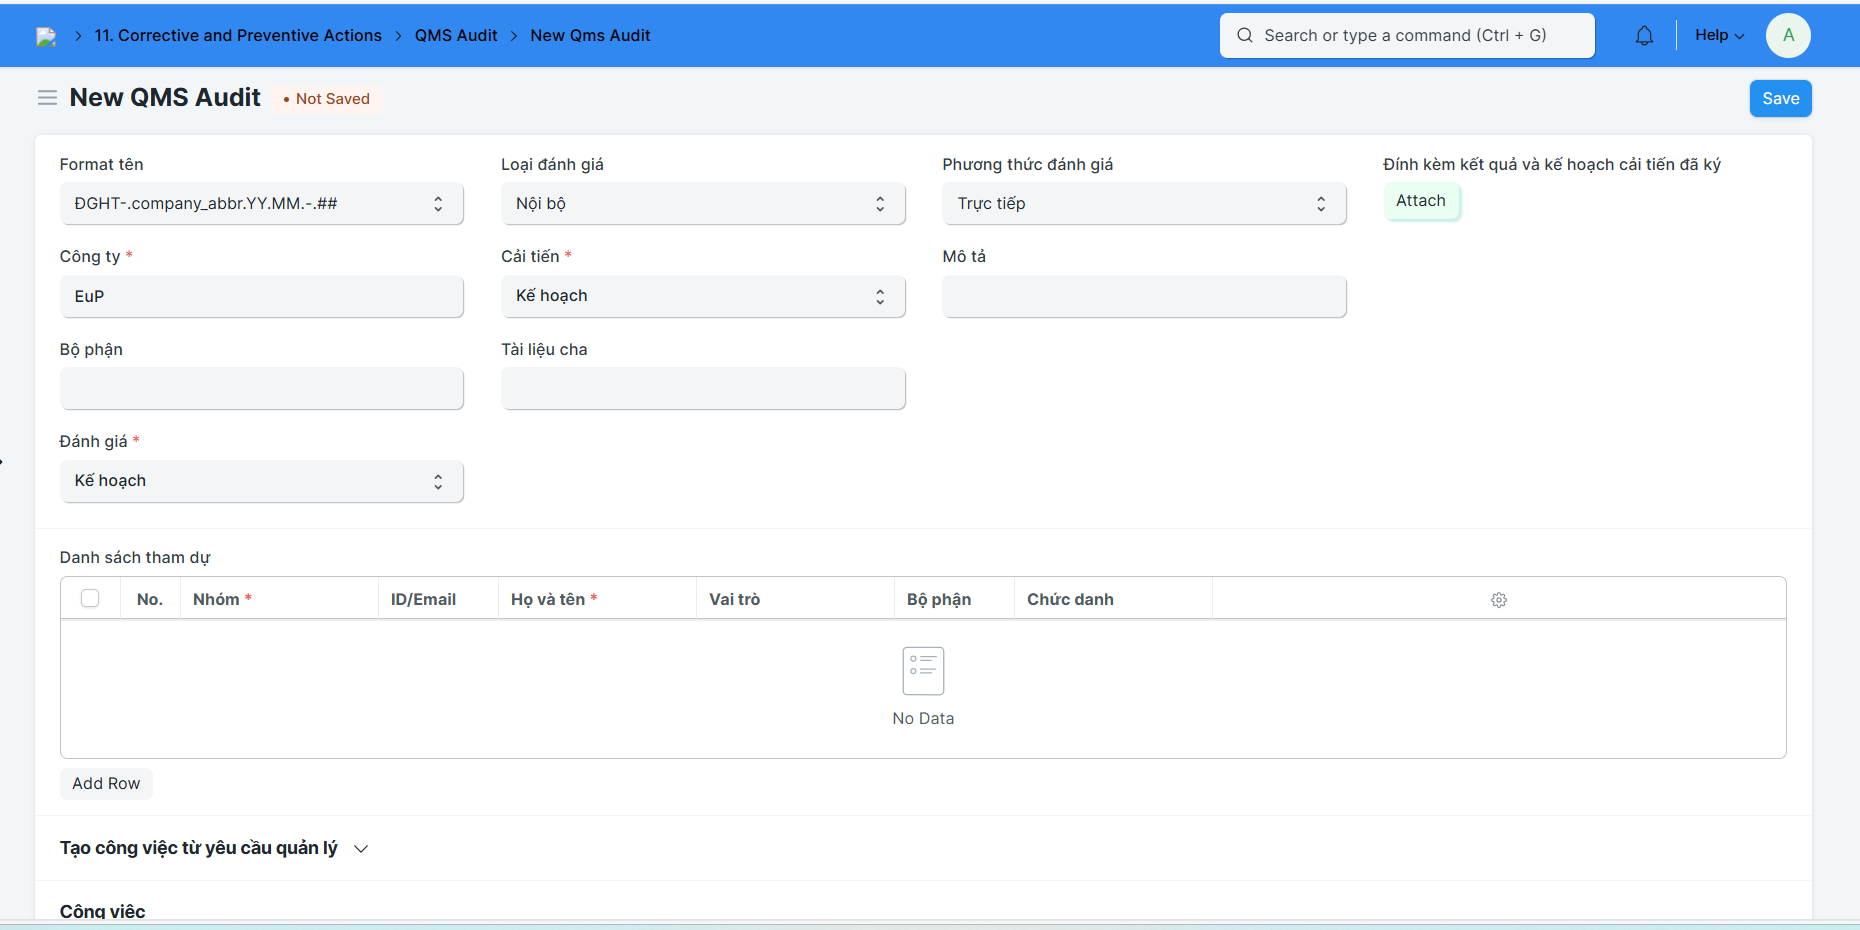Click the search magnifier icon

(1245, 36)
